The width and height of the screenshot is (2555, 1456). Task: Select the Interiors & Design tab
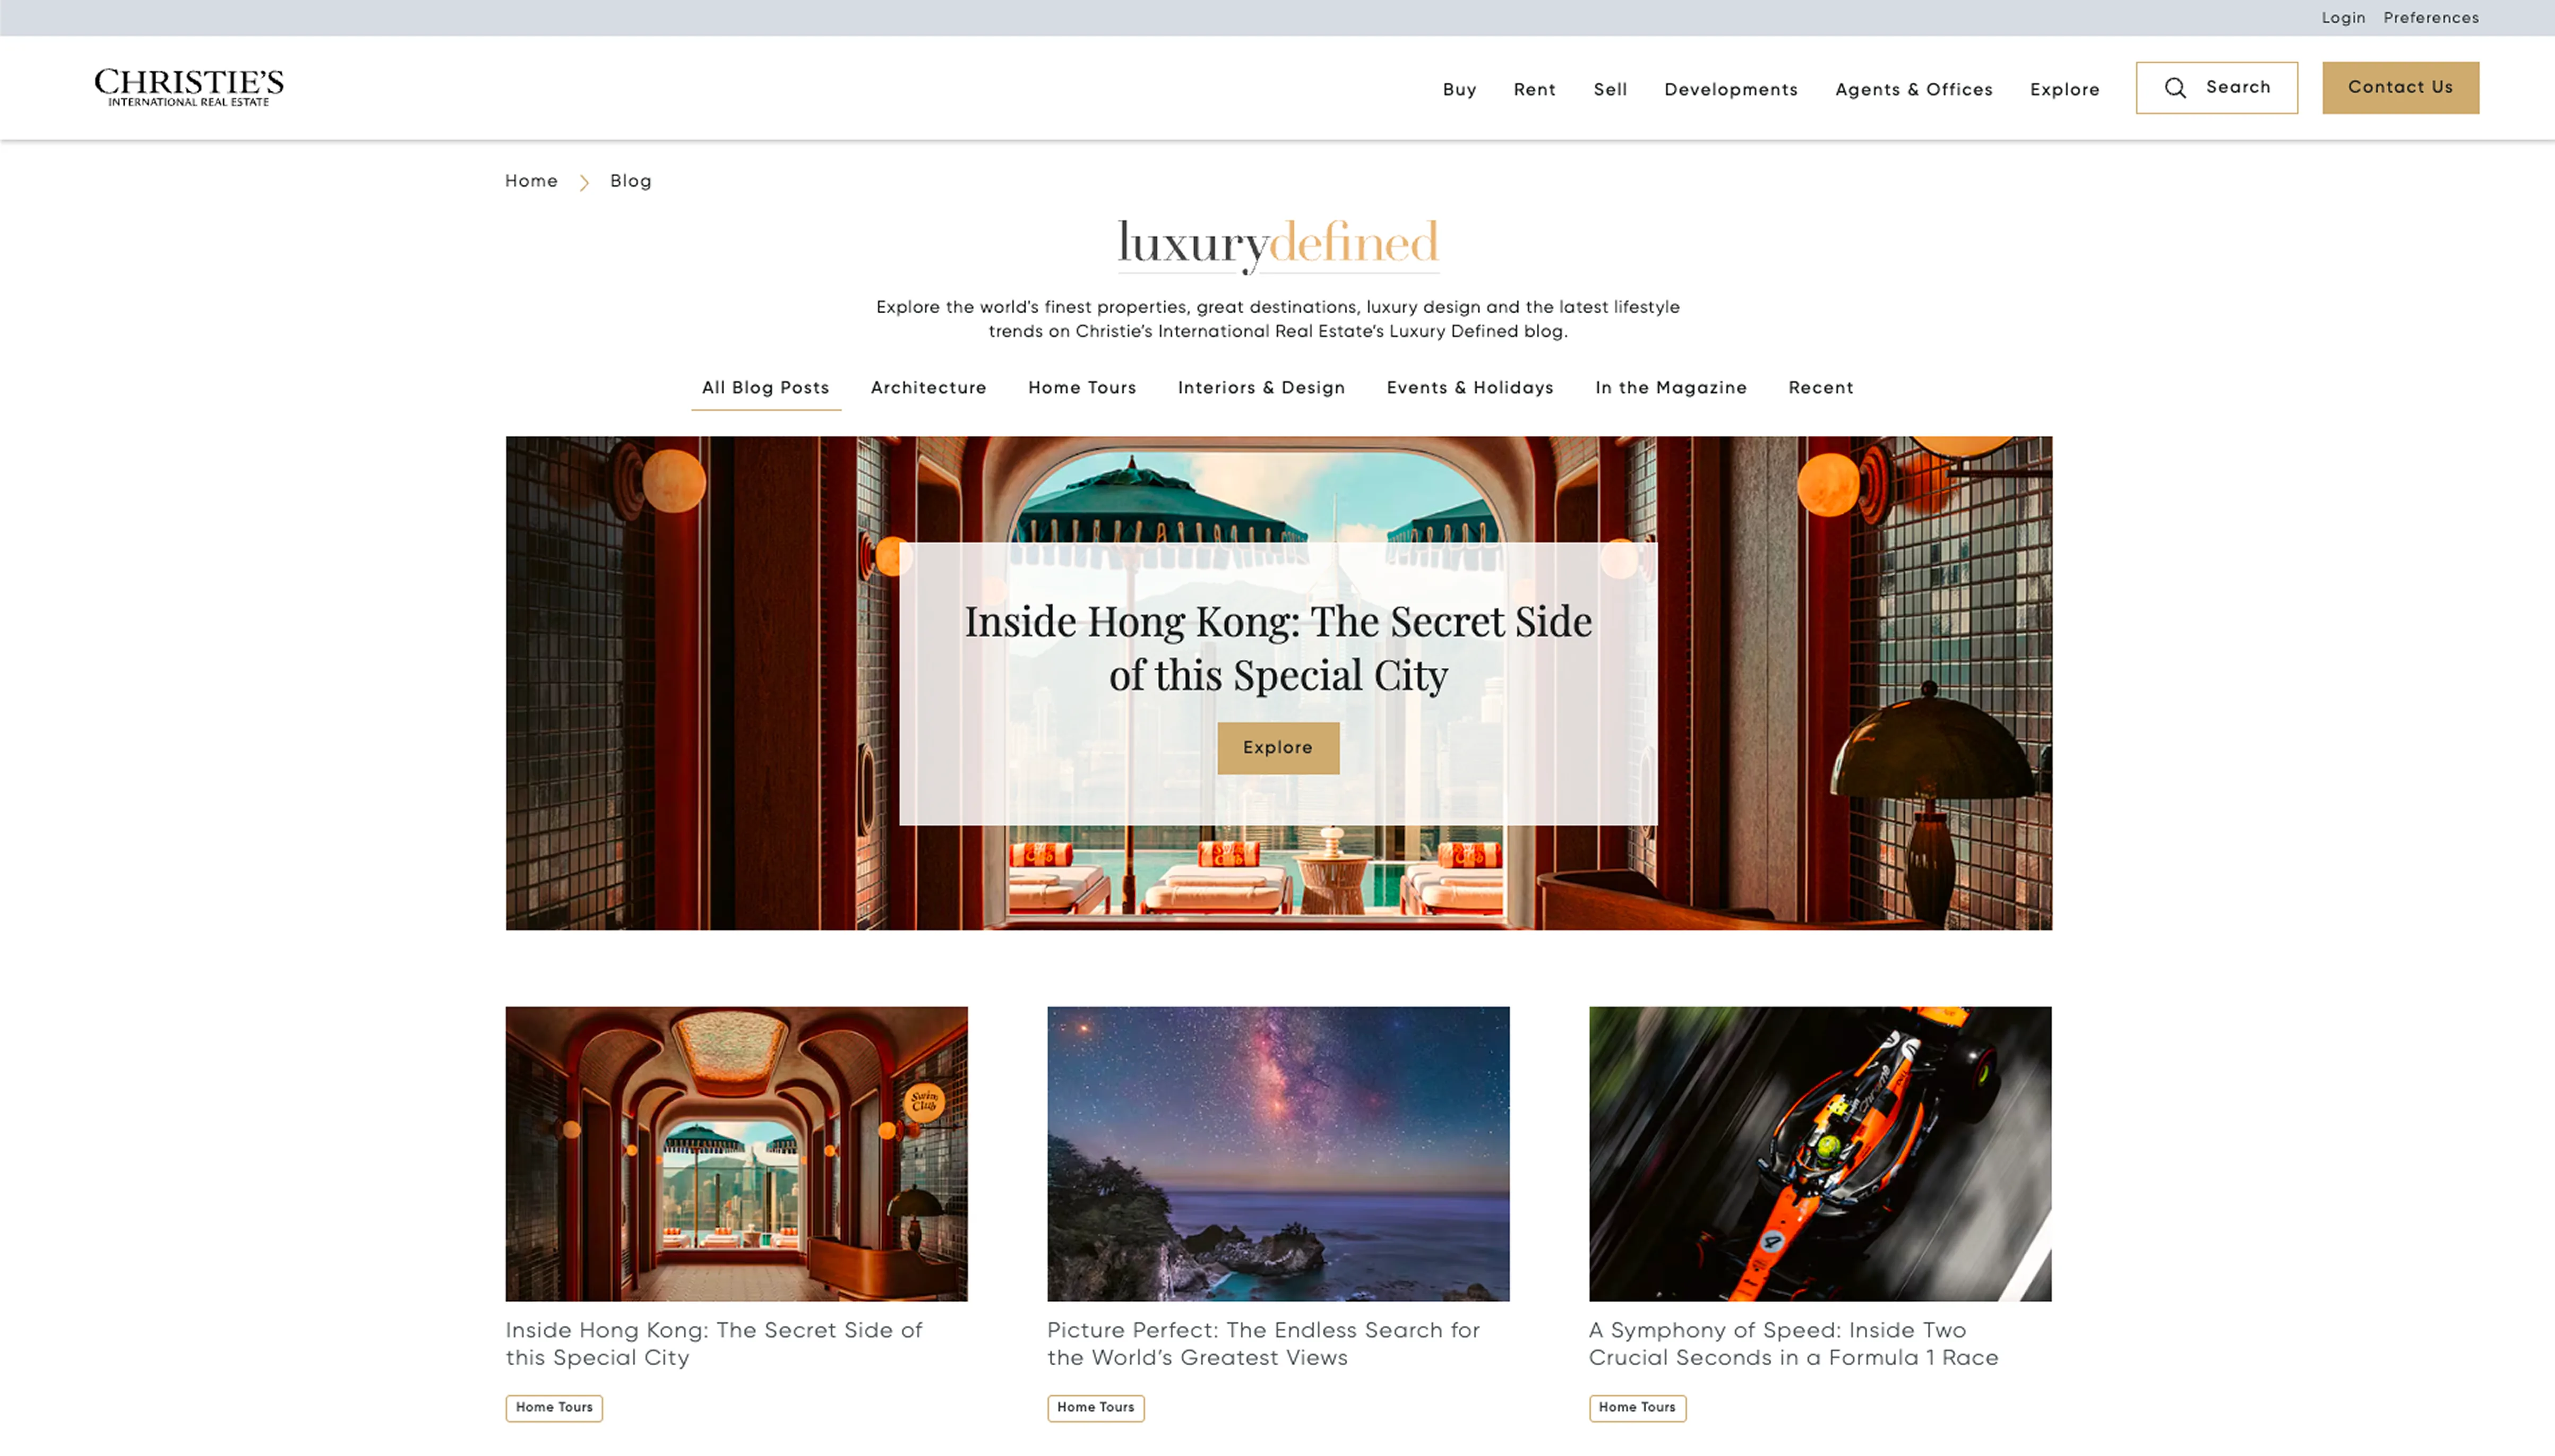tap(1261, 388)
